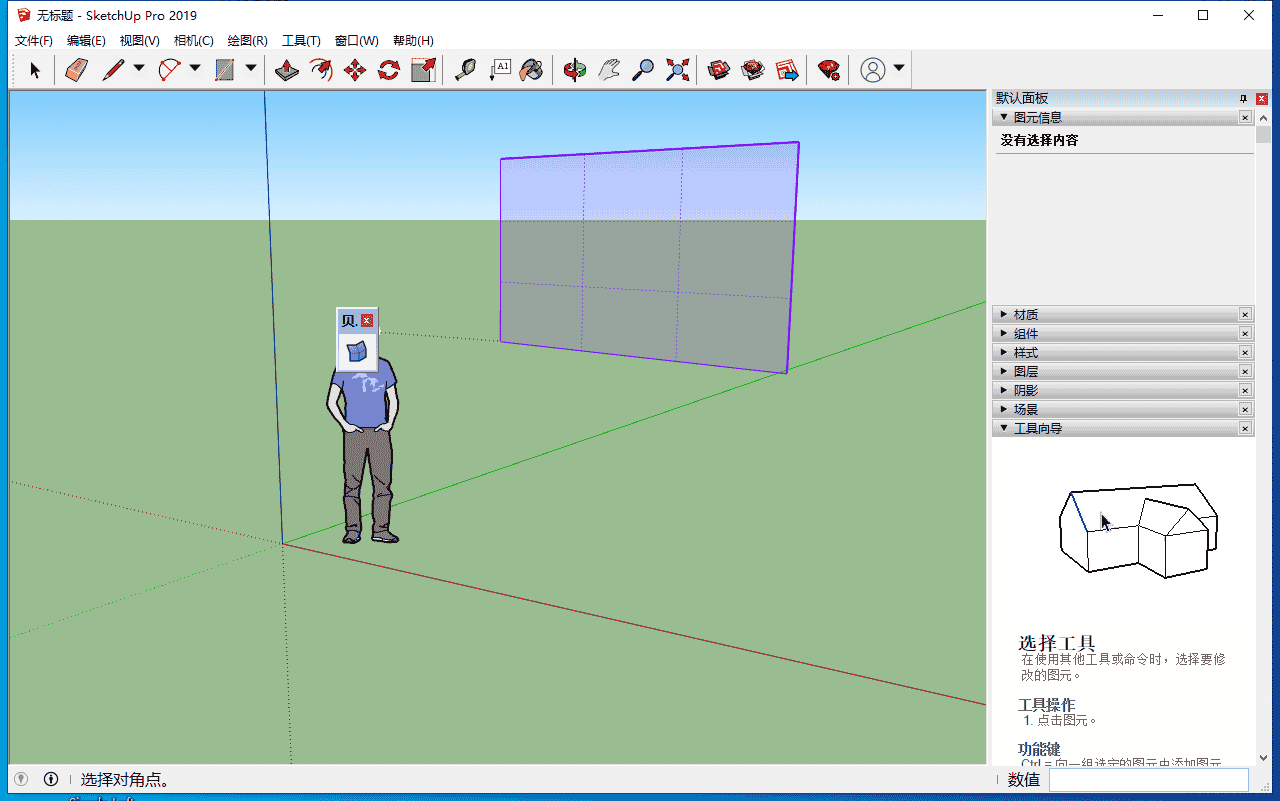The image size is (1280, 801).
Task: Select the Tape Measure tool
Action: 465,70
